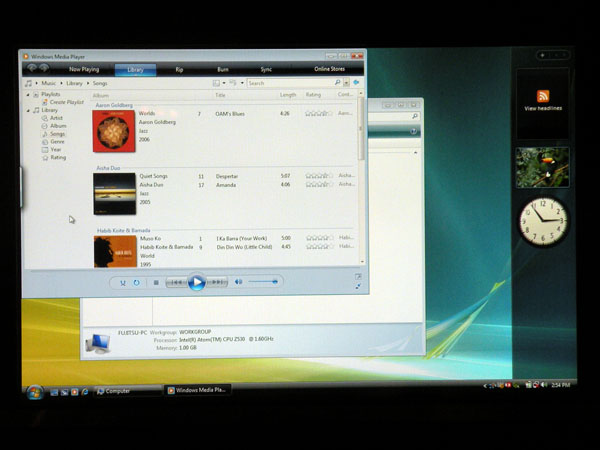Click the Create Playlist icon
Image resolution: width=600 pixels, height=450 pixels.
click(x=45, y=102)
